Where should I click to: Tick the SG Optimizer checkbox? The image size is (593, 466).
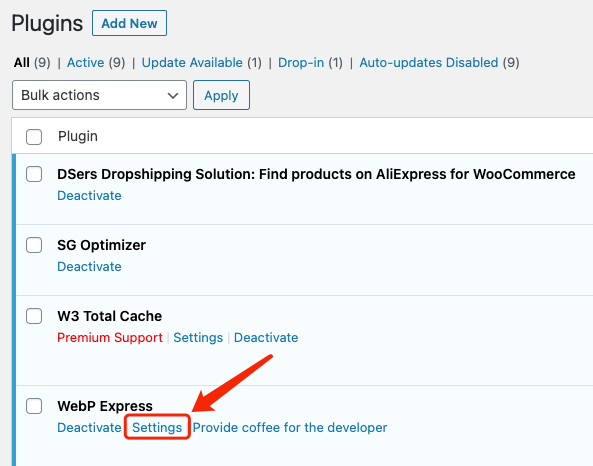[34, 245]
